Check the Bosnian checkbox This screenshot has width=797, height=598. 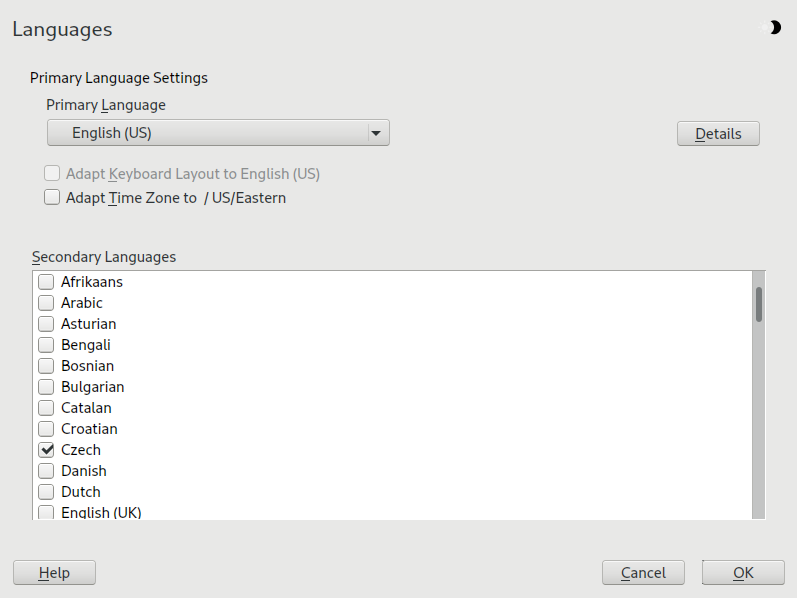click(46, 366)
